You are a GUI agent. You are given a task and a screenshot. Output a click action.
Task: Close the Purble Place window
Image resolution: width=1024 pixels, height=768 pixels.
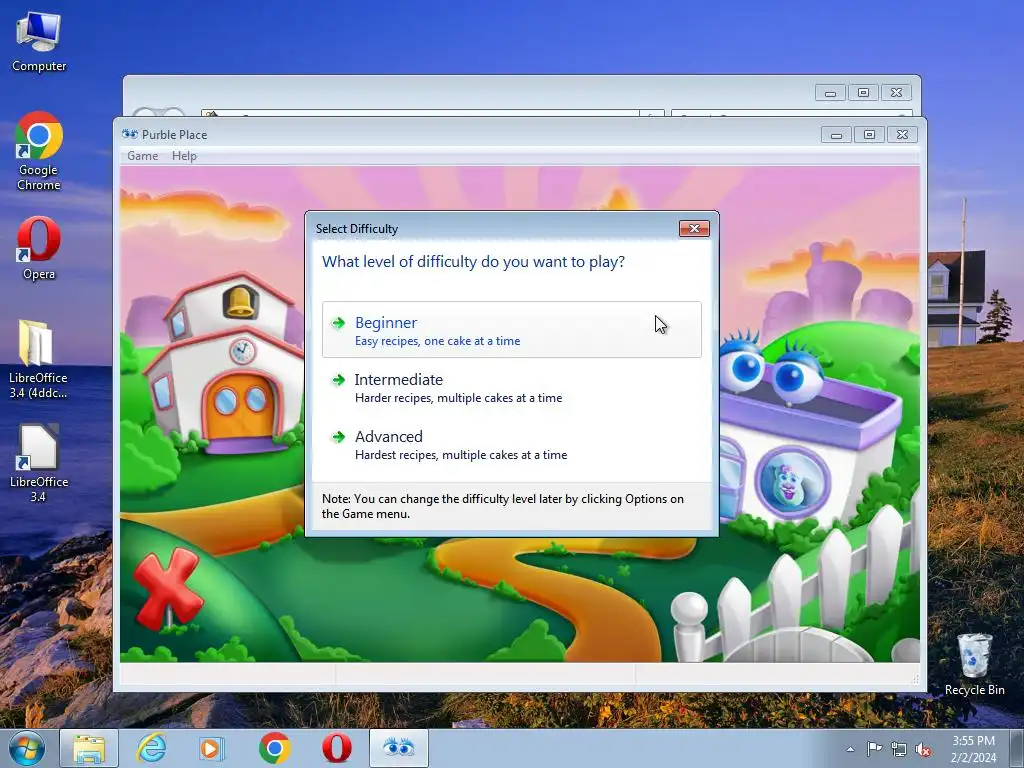click(x=902, y=135)
